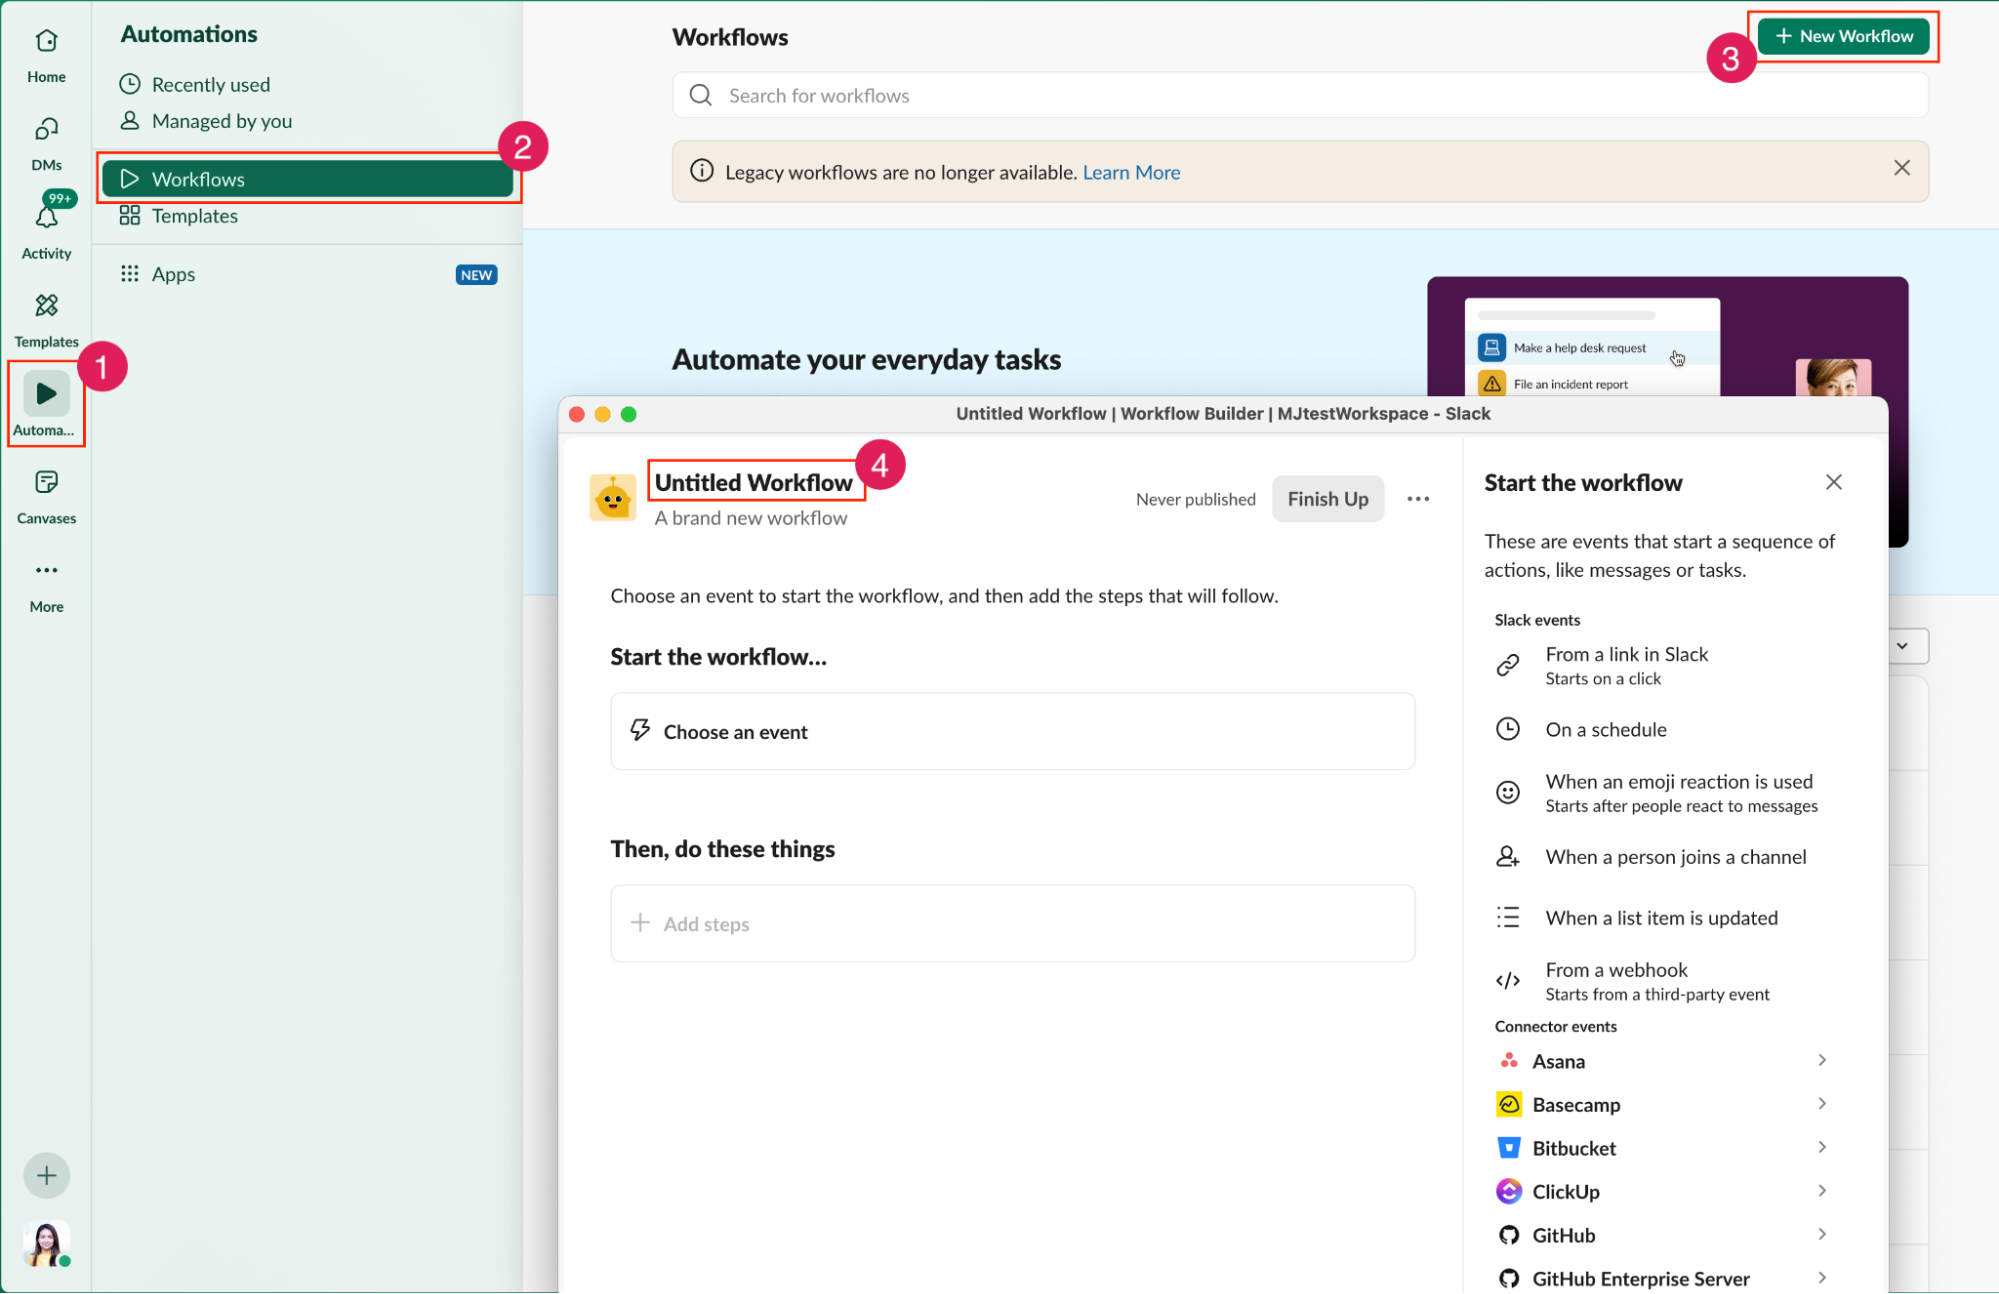The image size is (1999, 1294).
Task: Open the Learn More link
Action: (1131, 172)
